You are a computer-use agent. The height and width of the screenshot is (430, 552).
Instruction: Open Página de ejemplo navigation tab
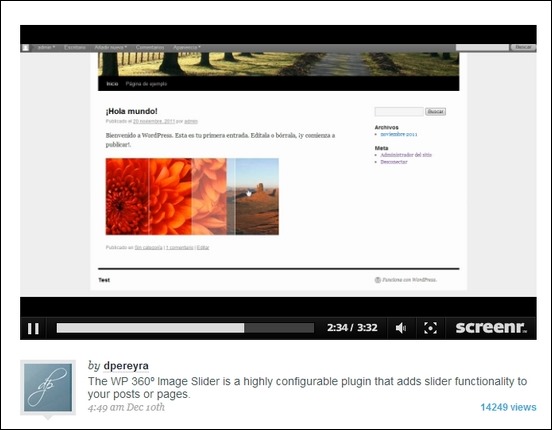[x=146, y=84]
